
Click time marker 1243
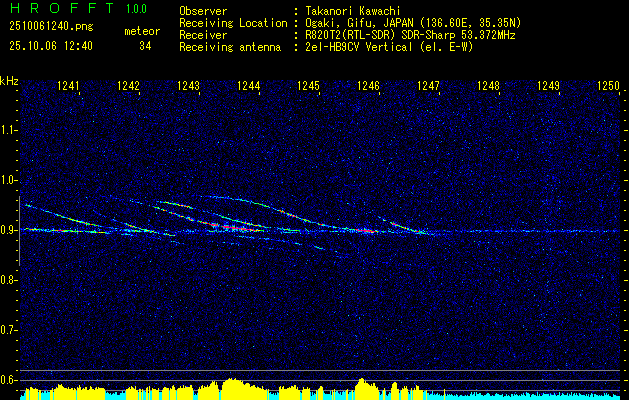(189, 85)
